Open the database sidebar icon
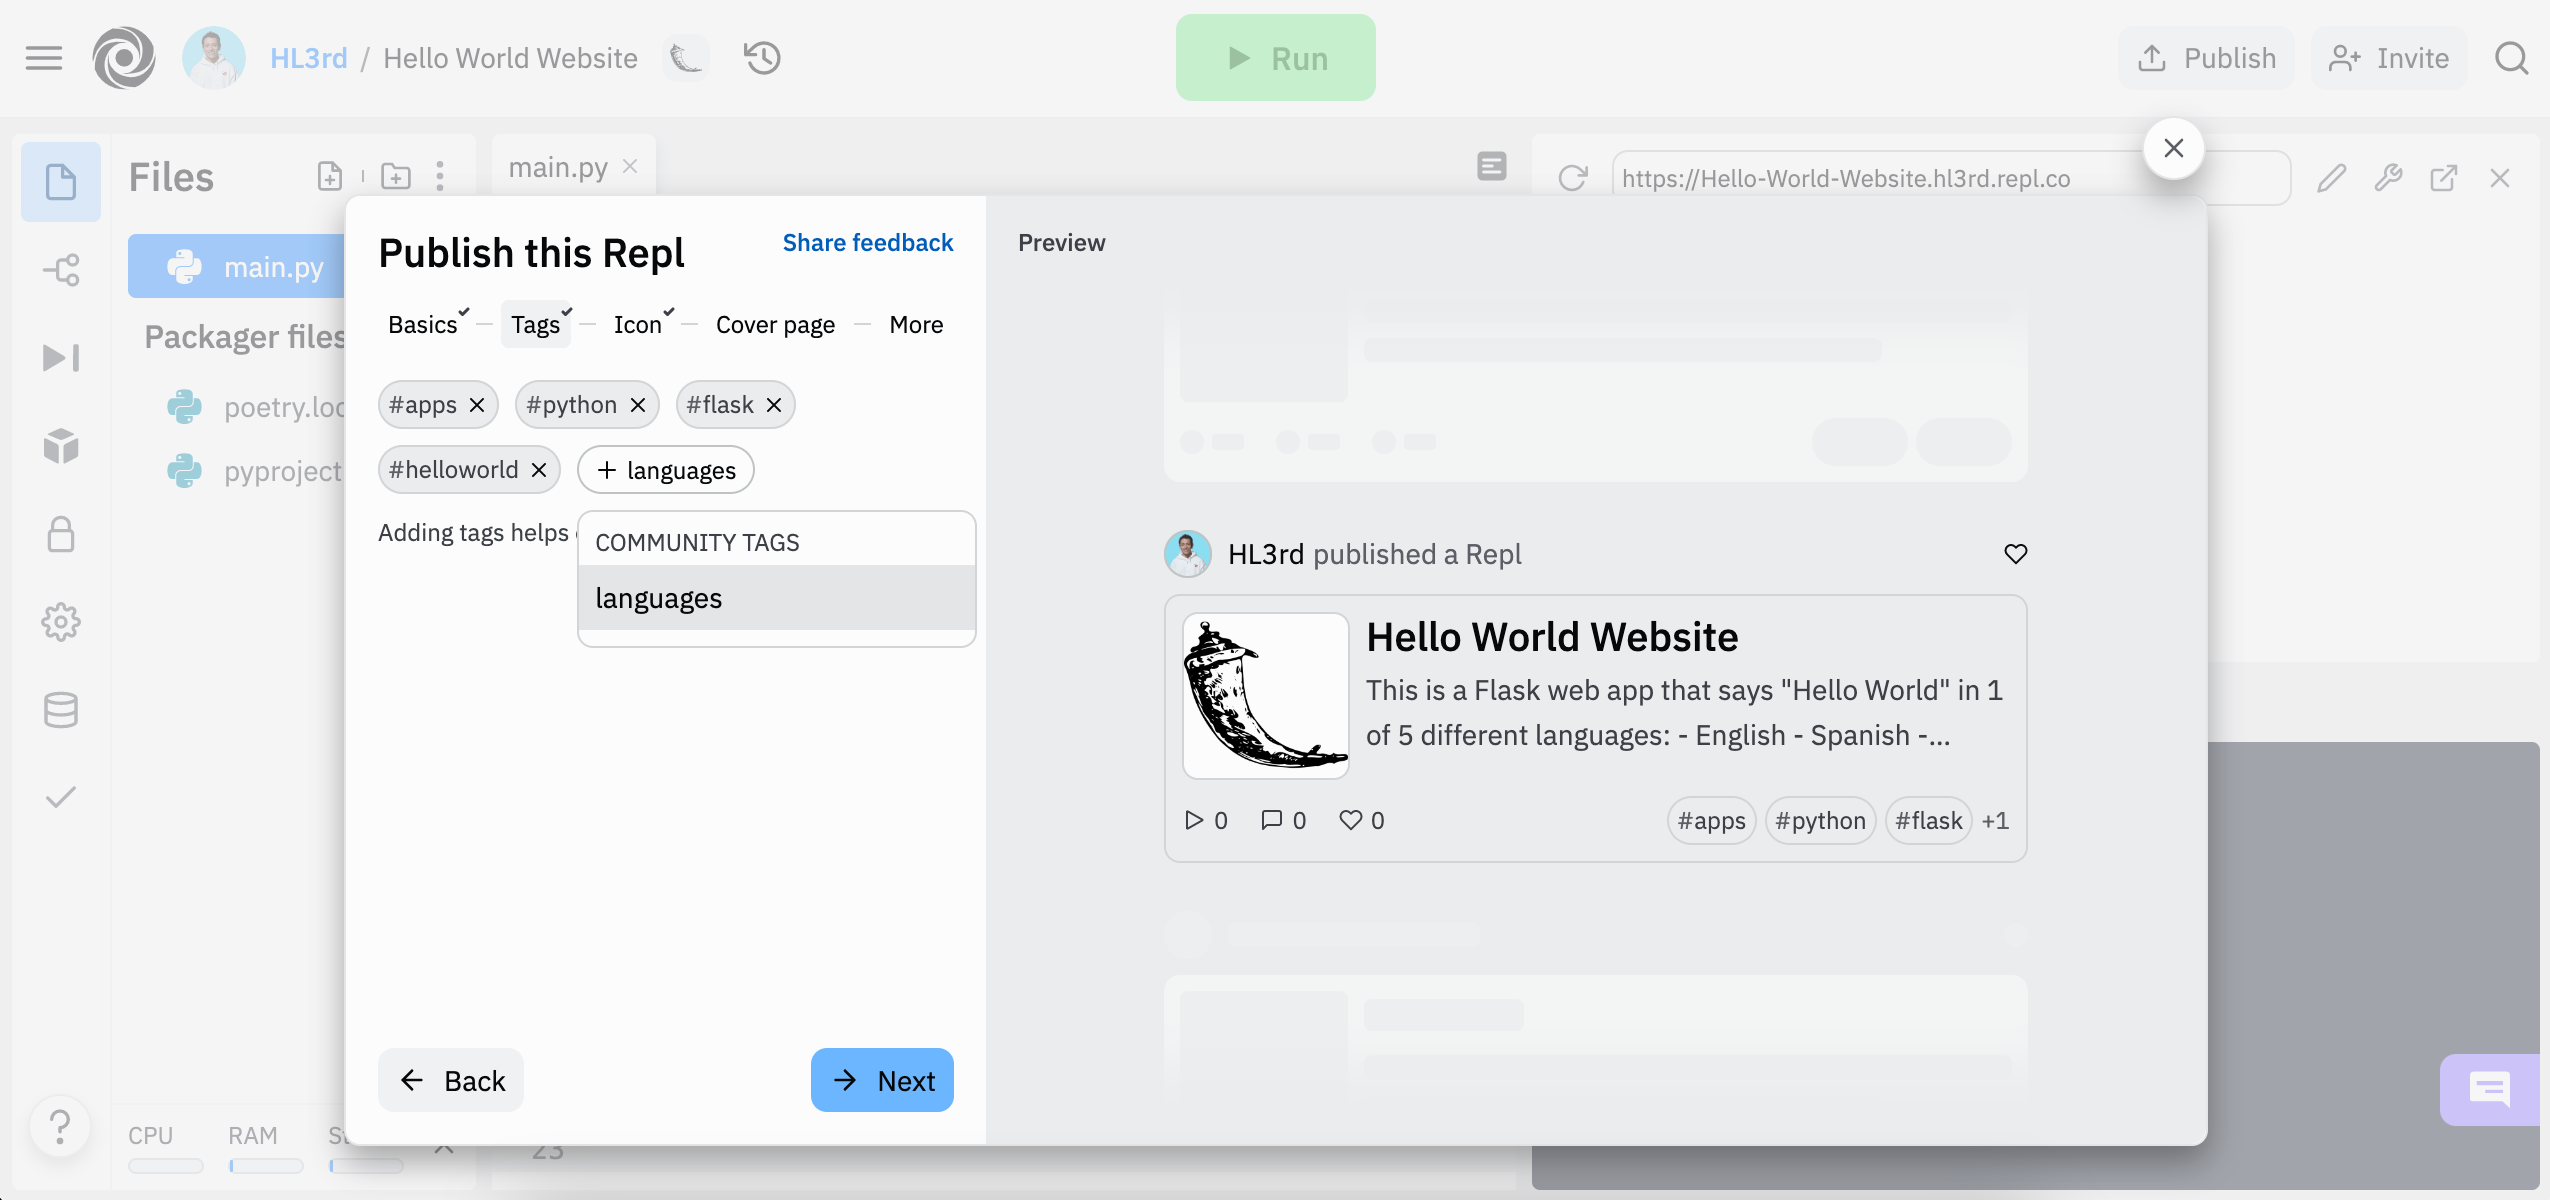Screen dimensions: 2550x1200 pyautogui.click(x=61, y=710)
